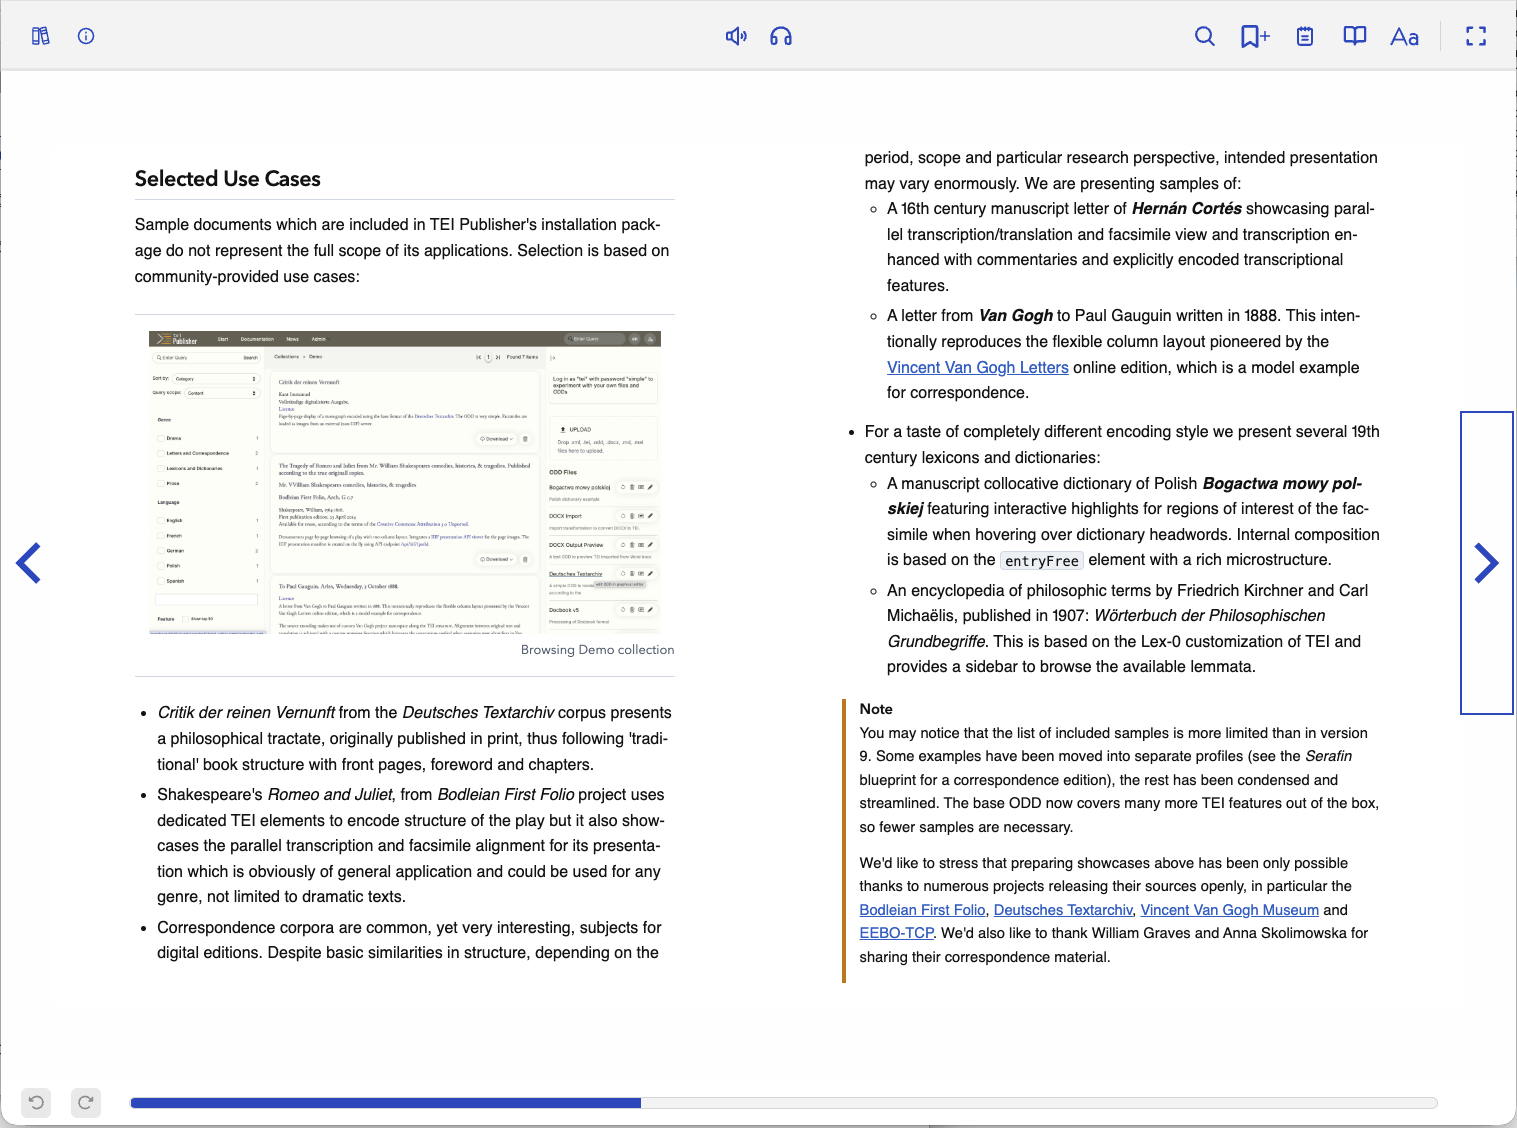
Task: Click 'Wörterbuch der Philosophischen' italic title
Action: point(1210,616)
